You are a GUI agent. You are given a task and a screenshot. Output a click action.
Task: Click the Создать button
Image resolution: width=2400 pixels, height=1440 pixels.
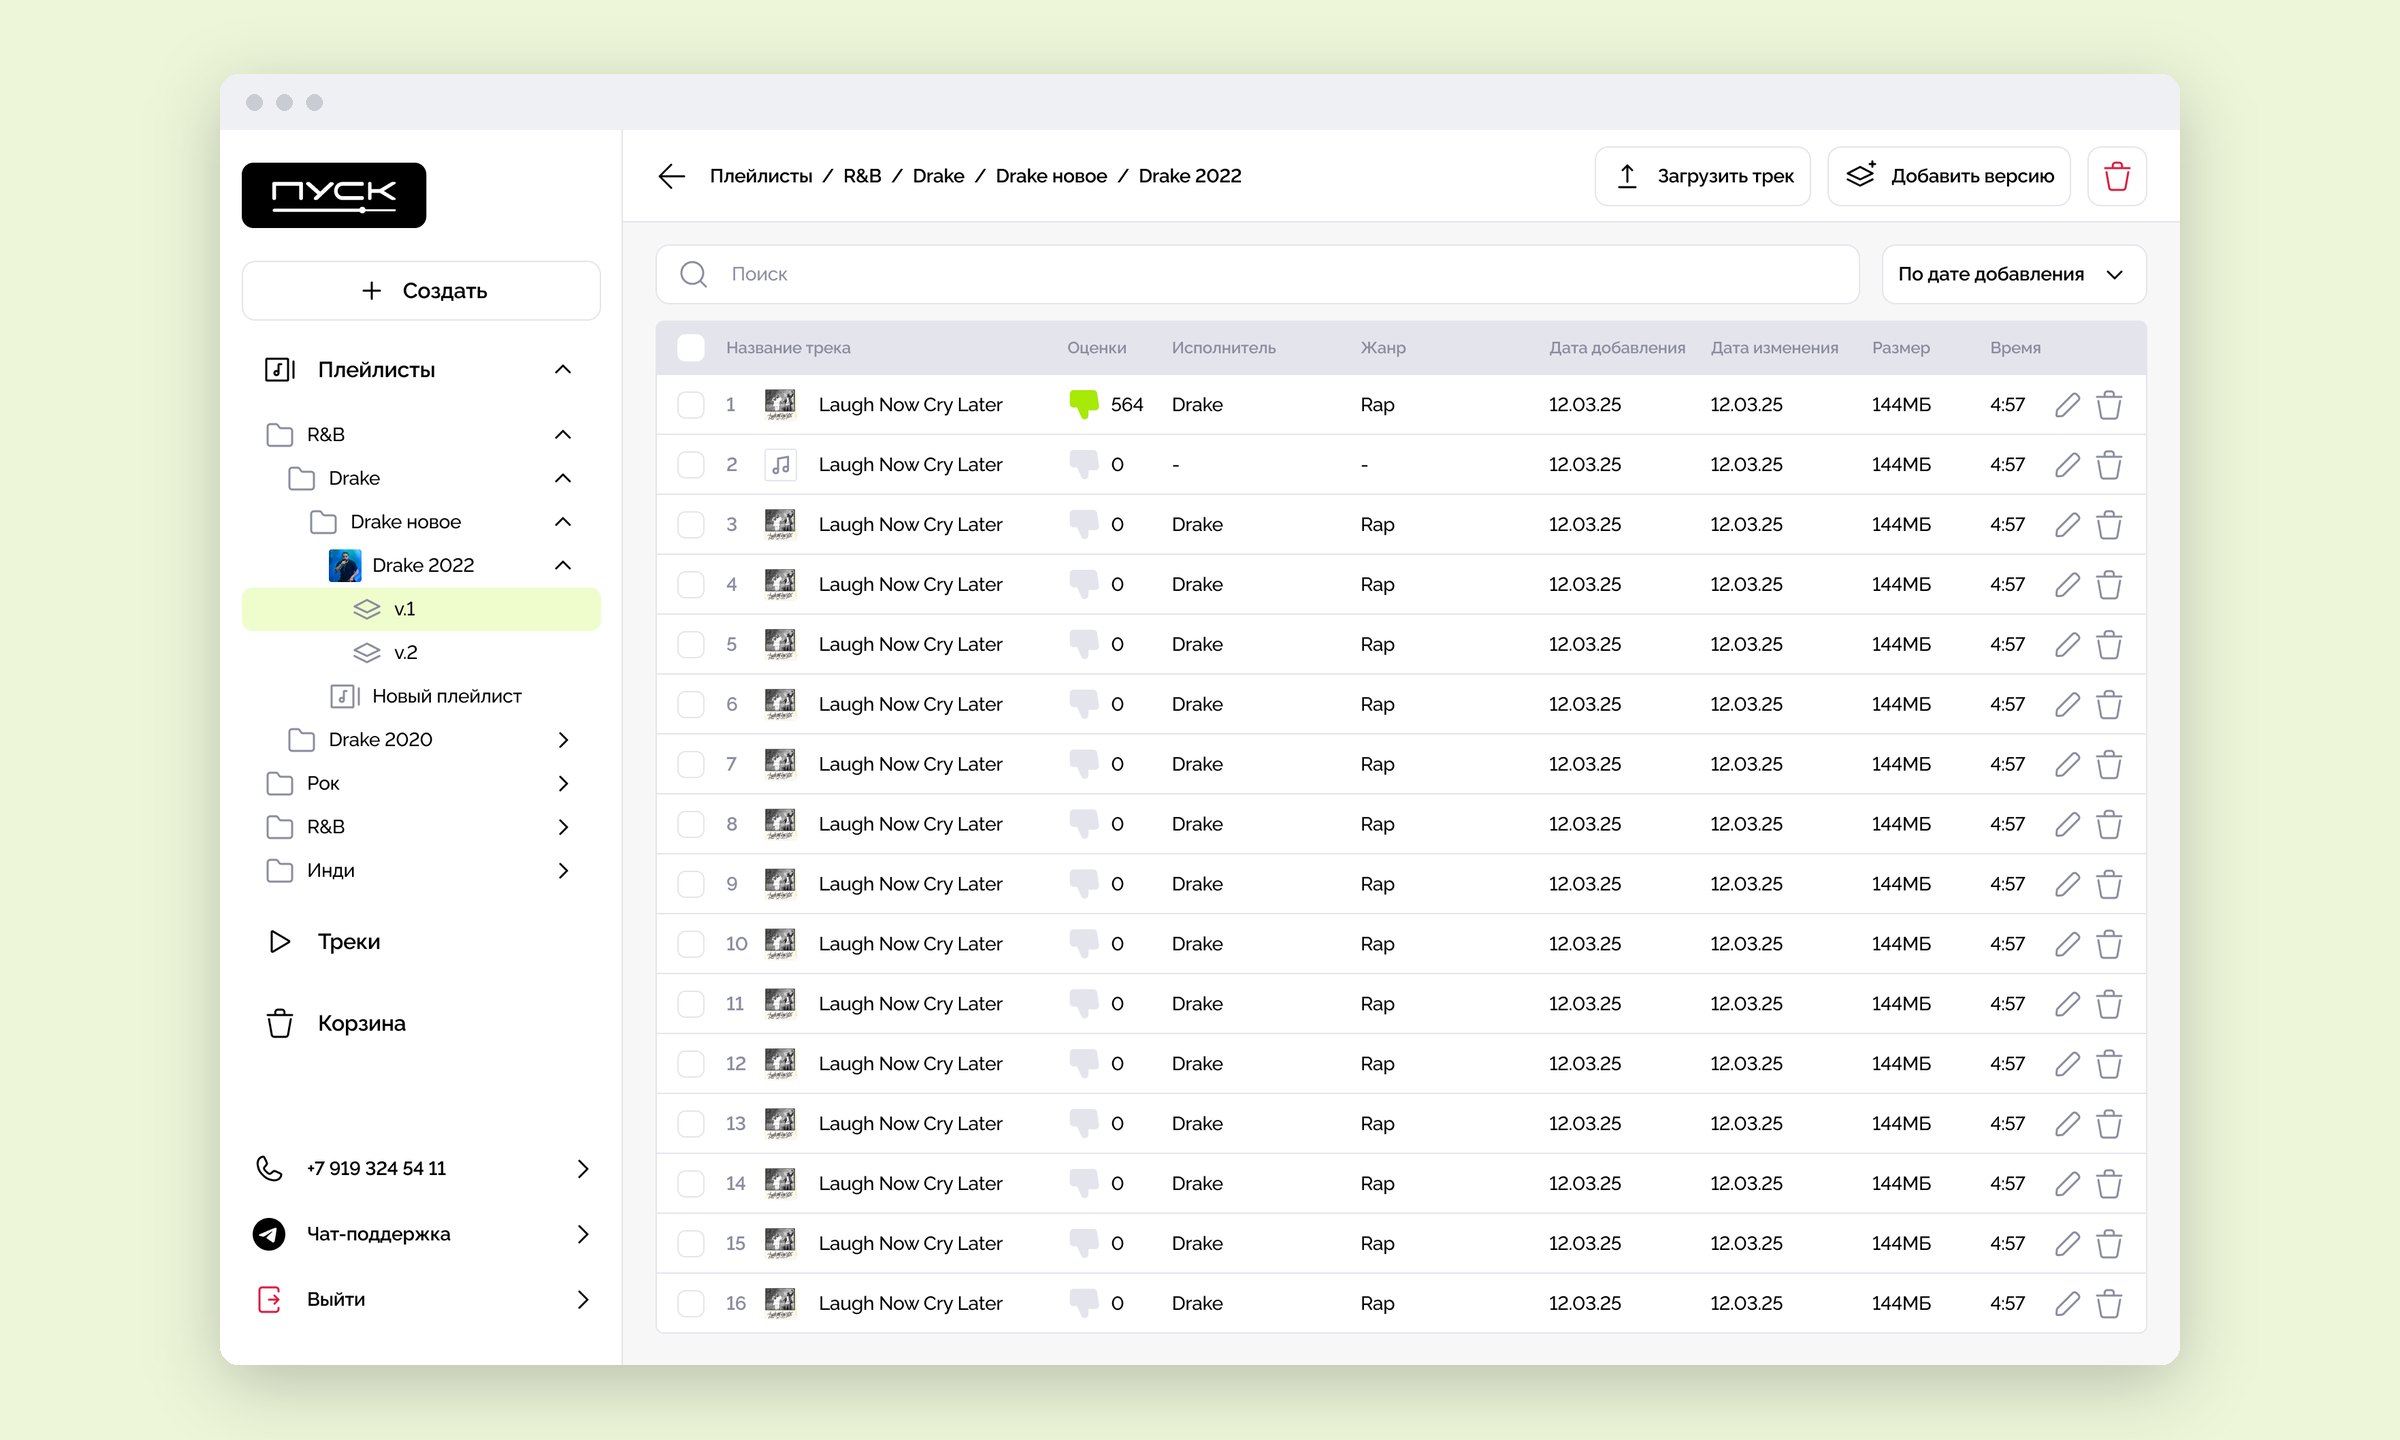[x=421, y=291]
